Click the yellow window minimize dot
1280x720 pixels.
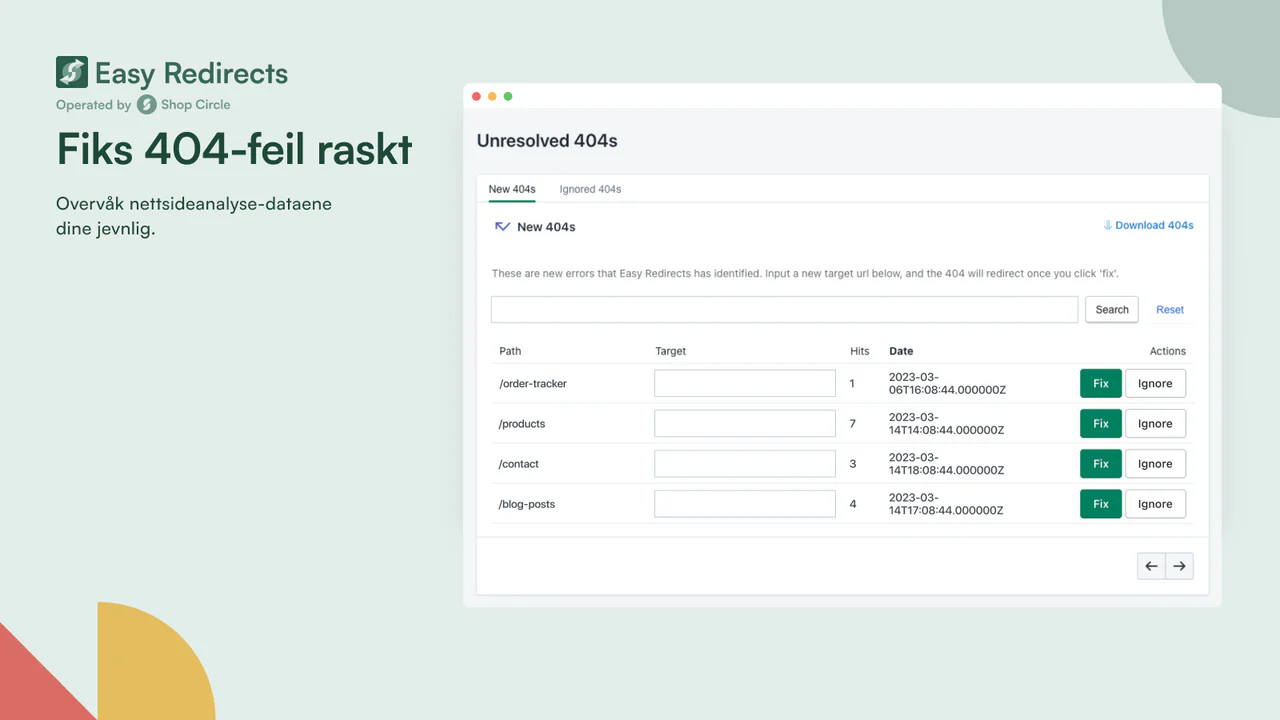click(x=492, y=96)
